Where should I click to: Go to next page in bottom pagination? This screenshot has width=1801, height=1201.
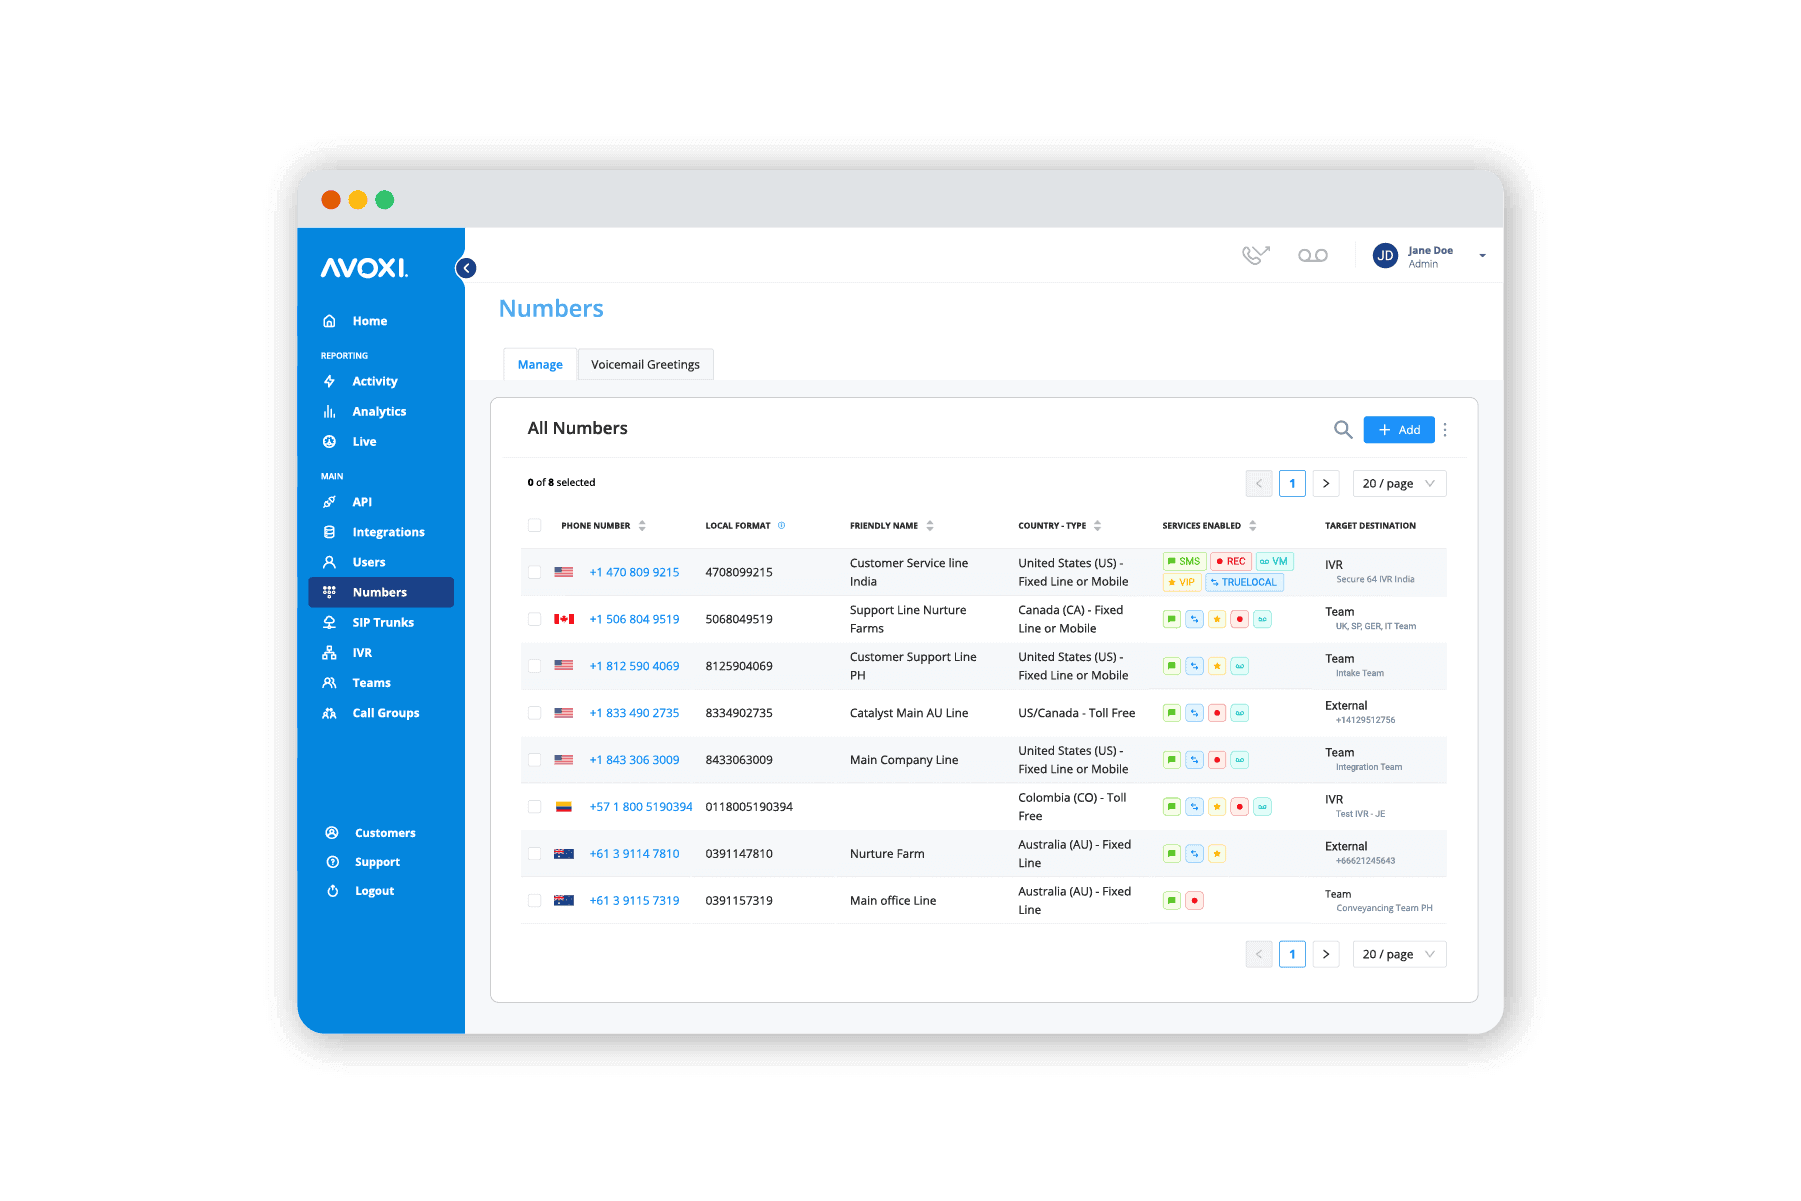click(x=1326, y=955)
